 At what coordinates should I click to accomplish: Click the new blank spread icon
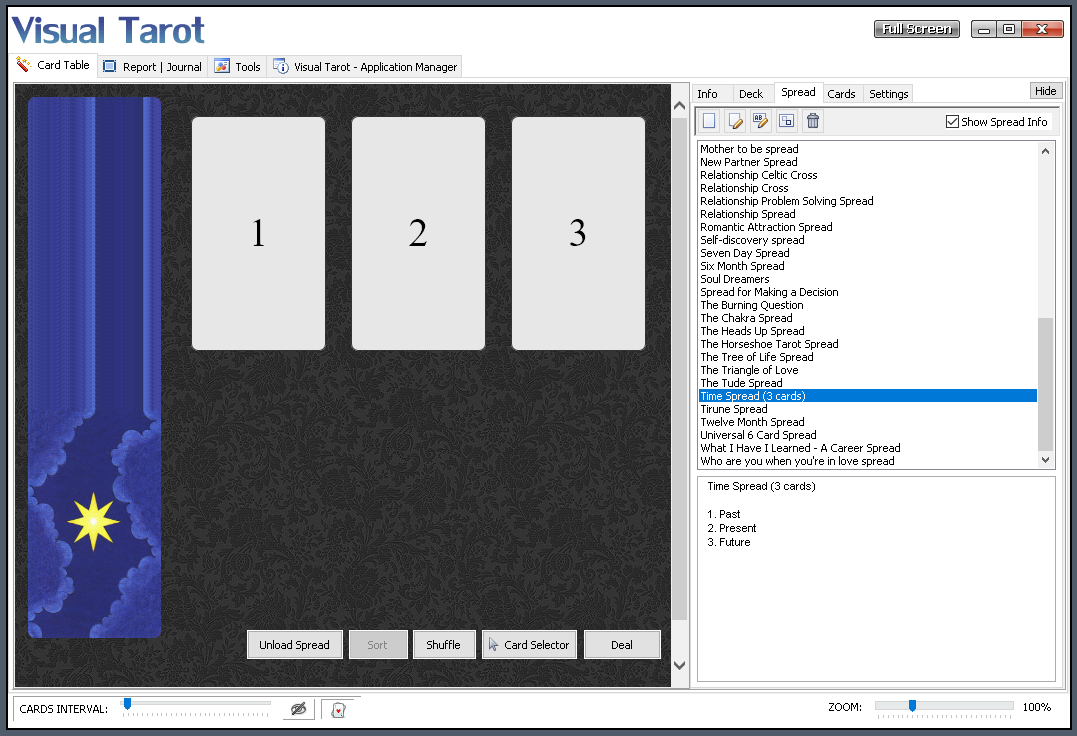[x=709, y=122]
